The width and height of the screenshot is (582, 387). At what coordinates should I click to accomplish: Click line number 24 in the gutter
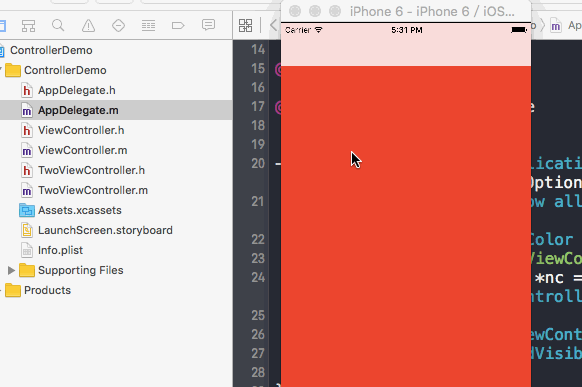tap(258, 277)
